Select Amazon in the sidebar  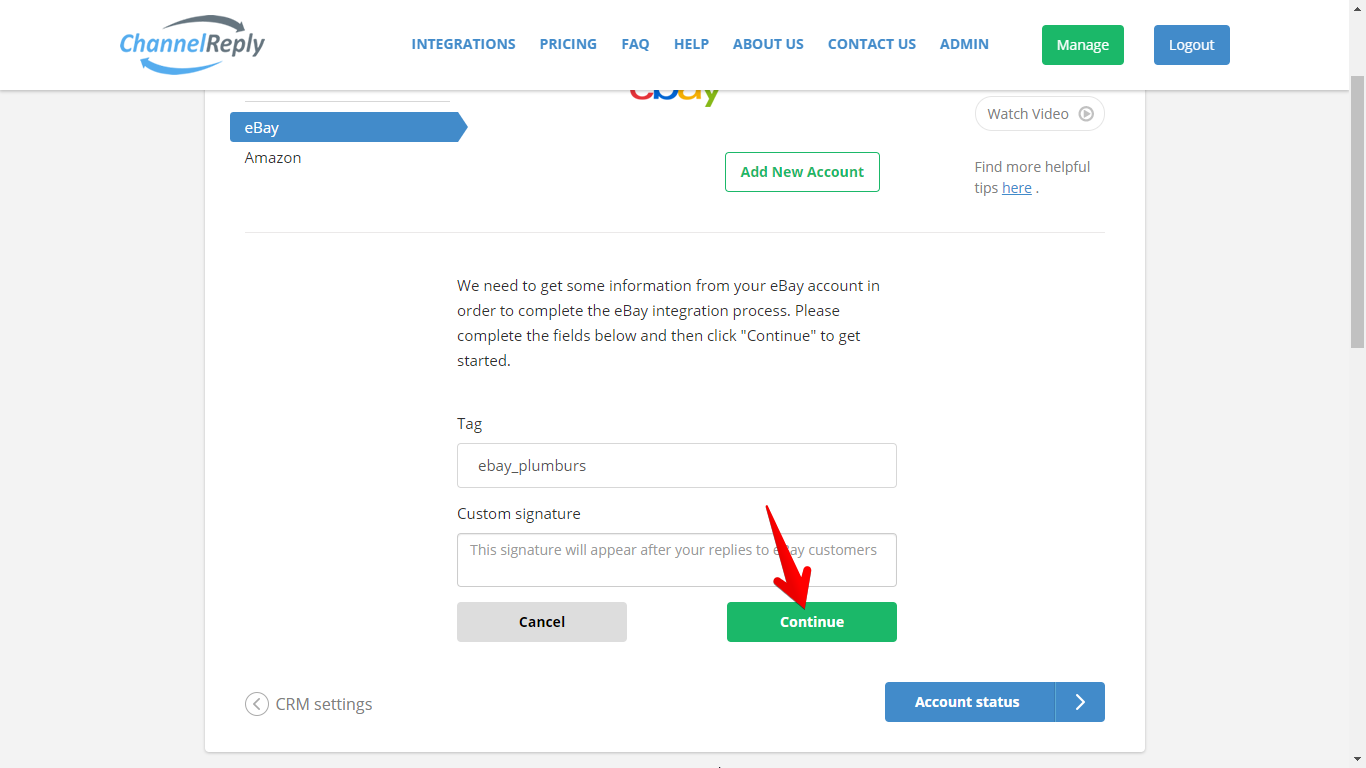273,158
